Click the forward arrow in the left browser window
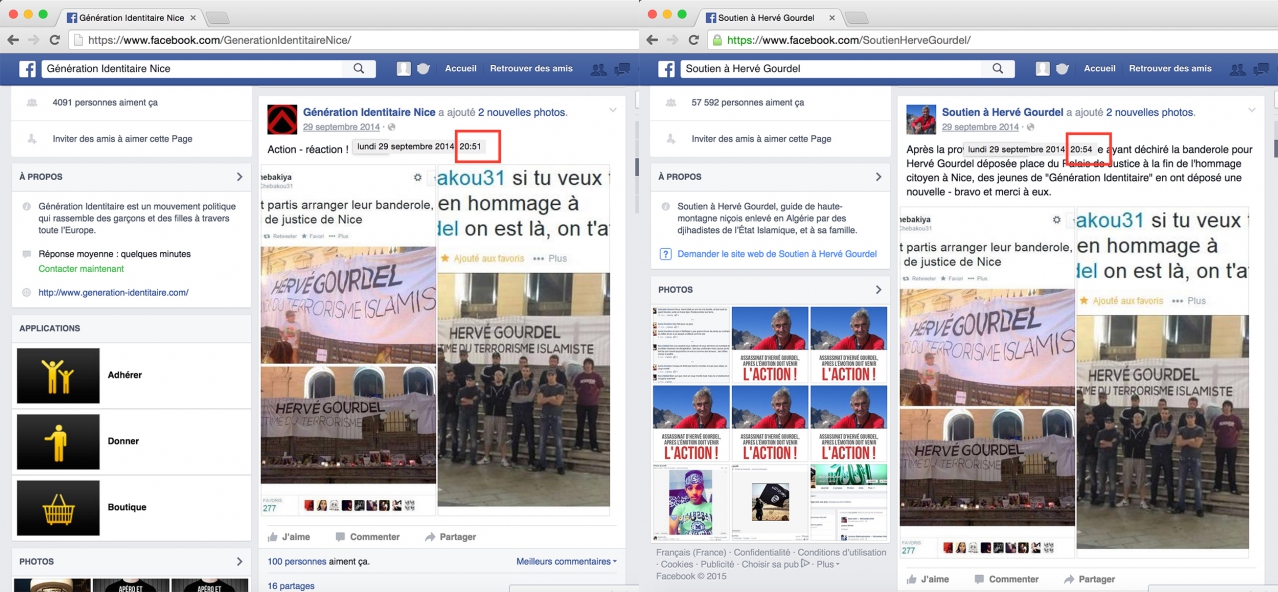Screen dimensions: 1278x592 point(34,40)
